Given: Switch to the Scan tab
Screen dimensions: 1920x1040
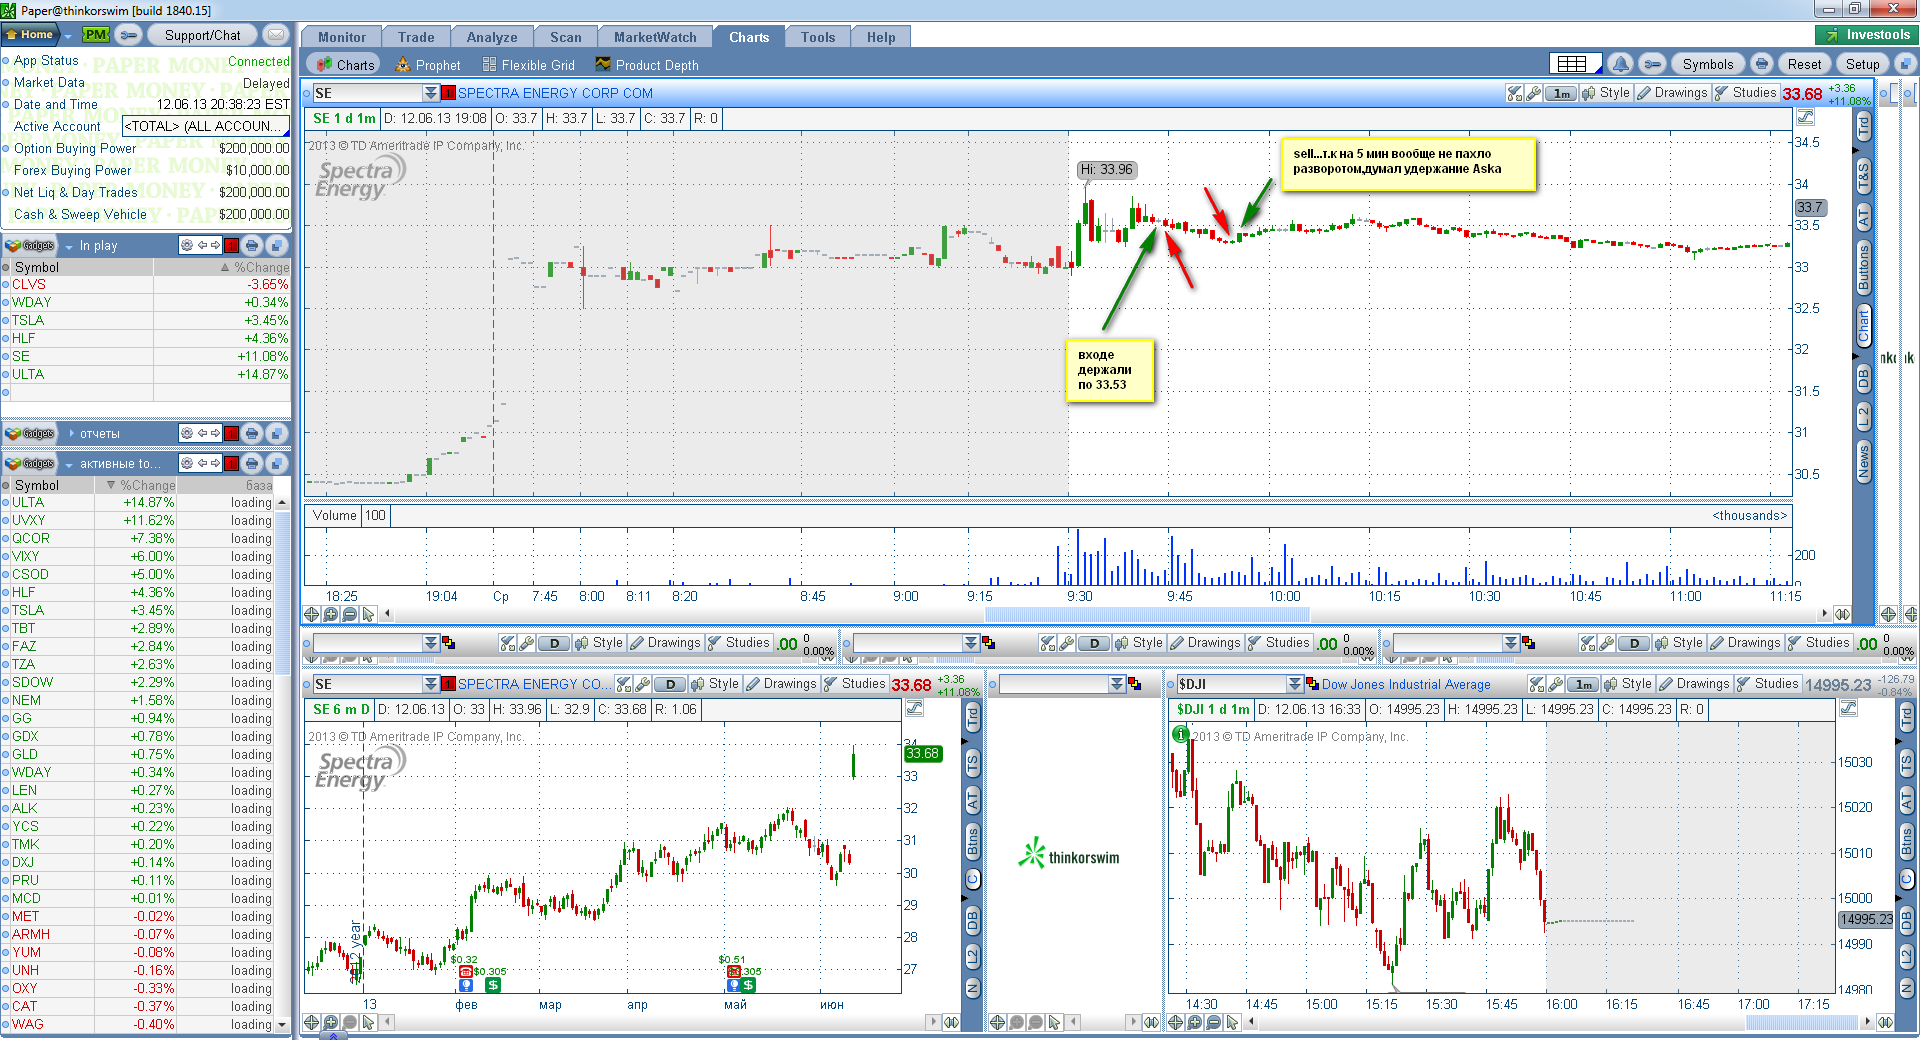Looking at the screenshot, I should [565, 37].
